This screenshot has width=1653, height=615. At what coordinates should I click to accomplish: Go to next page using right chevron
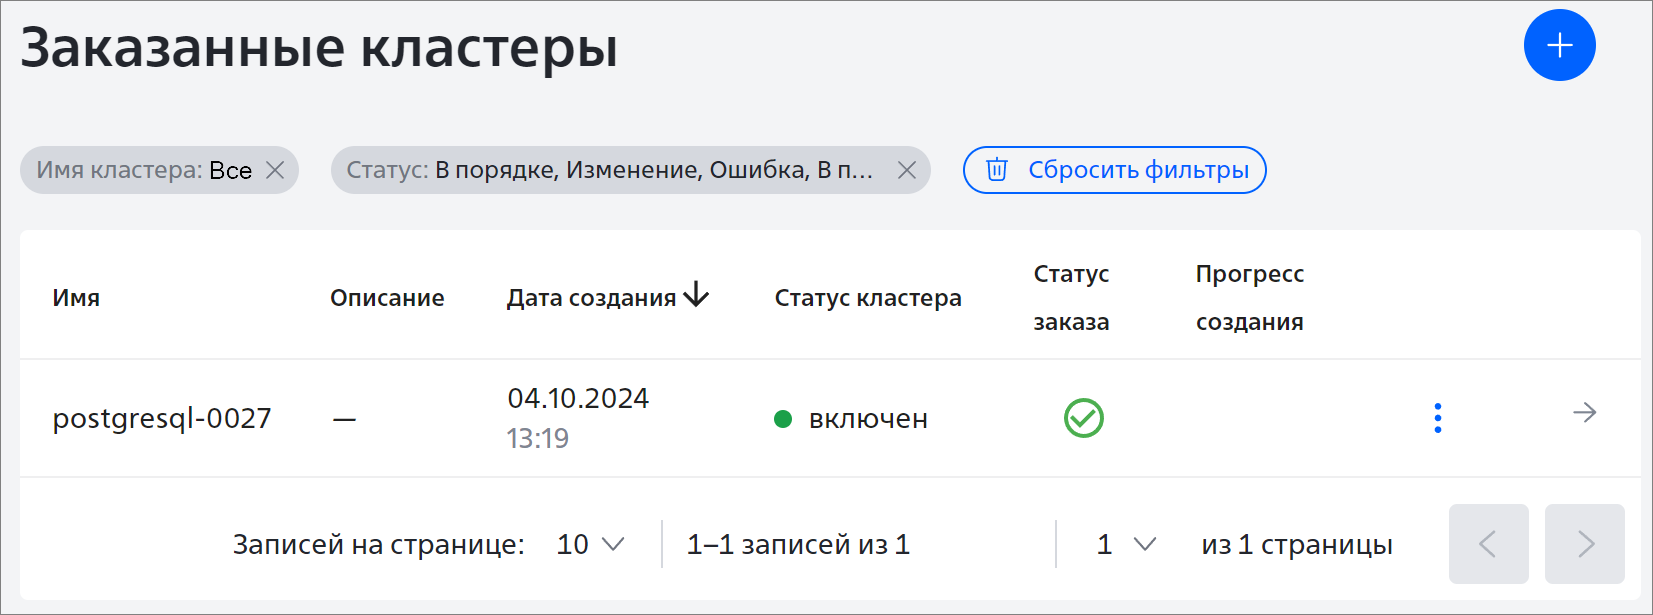[1584, 544]
